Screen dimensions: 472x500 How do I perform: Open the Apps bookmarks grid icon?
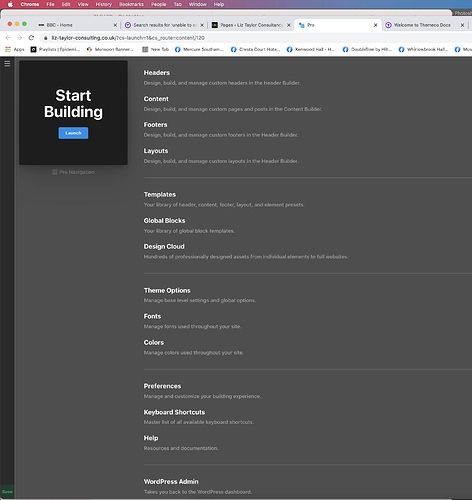pyautogui.click(x=8, y=49)
